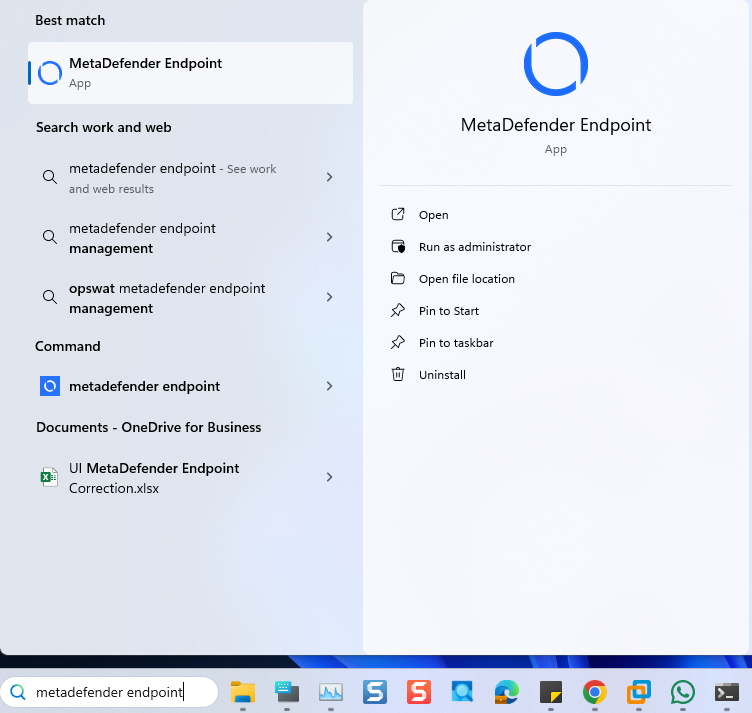Click the pin icon beside Pin to taskbar

[398, 342]
